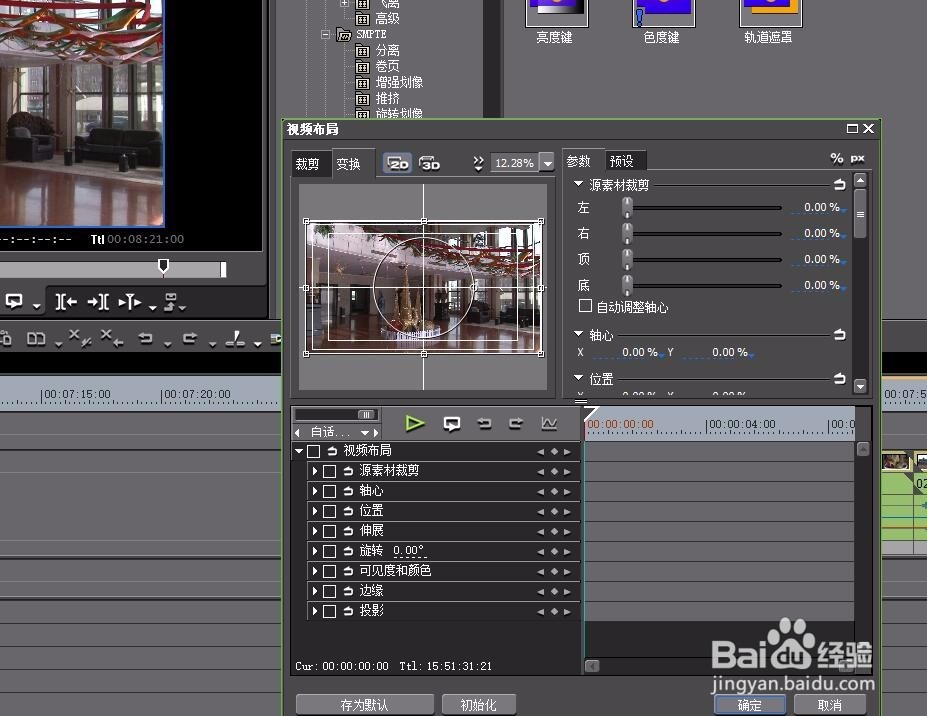Click the loop playback icon next to play
This screenshot has height=716, width=927.
(x=452, y=424)
